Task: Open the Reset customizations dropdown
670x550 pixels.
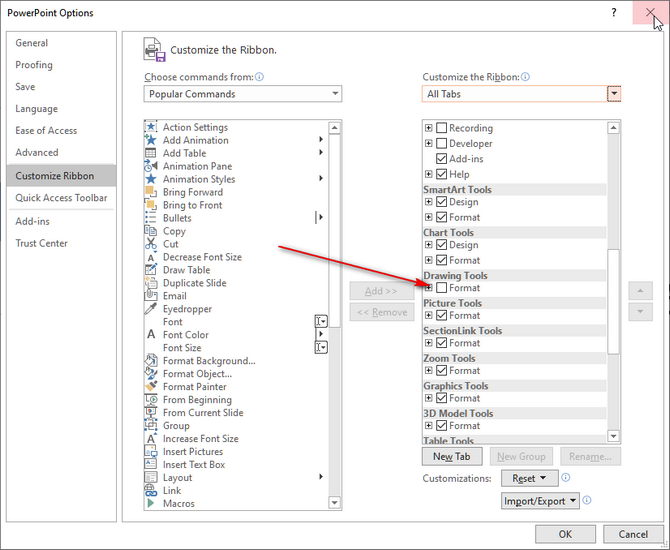Action: pos(529,478)
